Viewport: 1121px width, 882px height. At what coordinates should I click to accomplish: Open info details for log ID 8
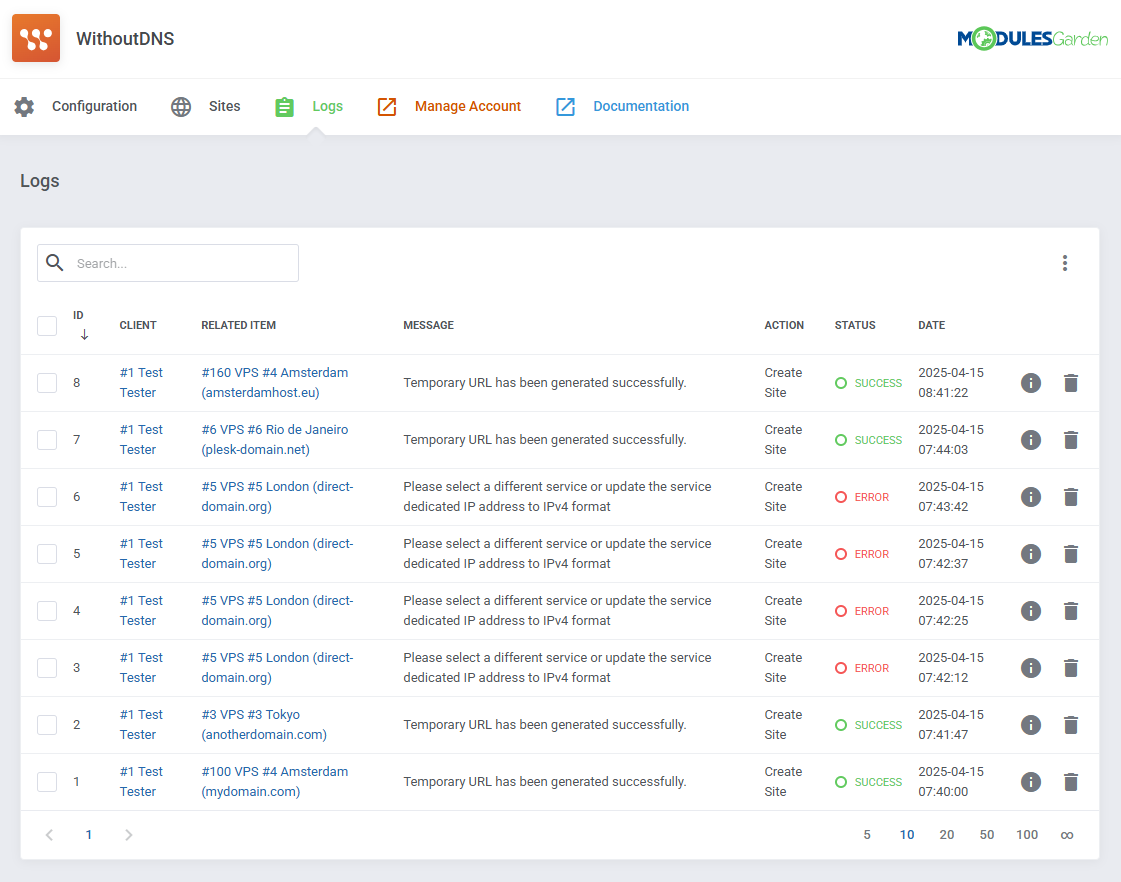click(1031, 383)
